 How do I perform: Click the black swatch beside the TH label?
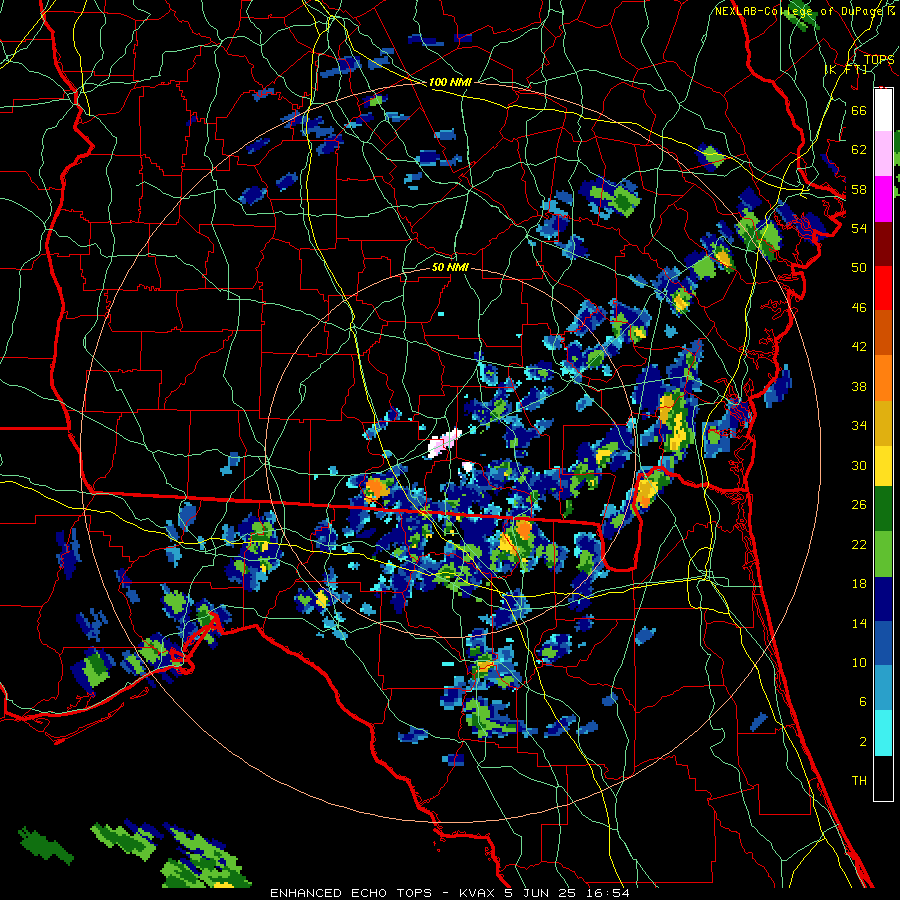coord(883,778)
